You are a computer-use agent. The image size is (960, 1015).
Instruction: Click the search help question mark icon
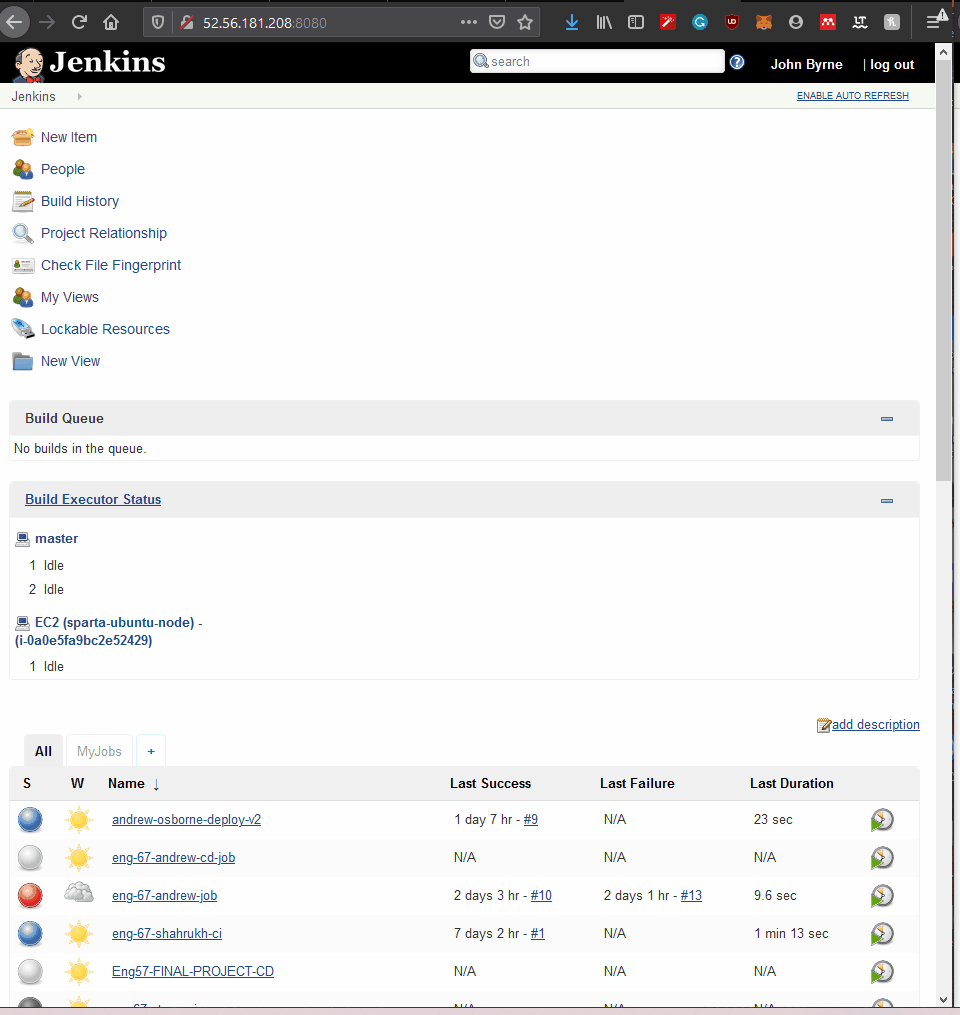(x=737, y=62)
